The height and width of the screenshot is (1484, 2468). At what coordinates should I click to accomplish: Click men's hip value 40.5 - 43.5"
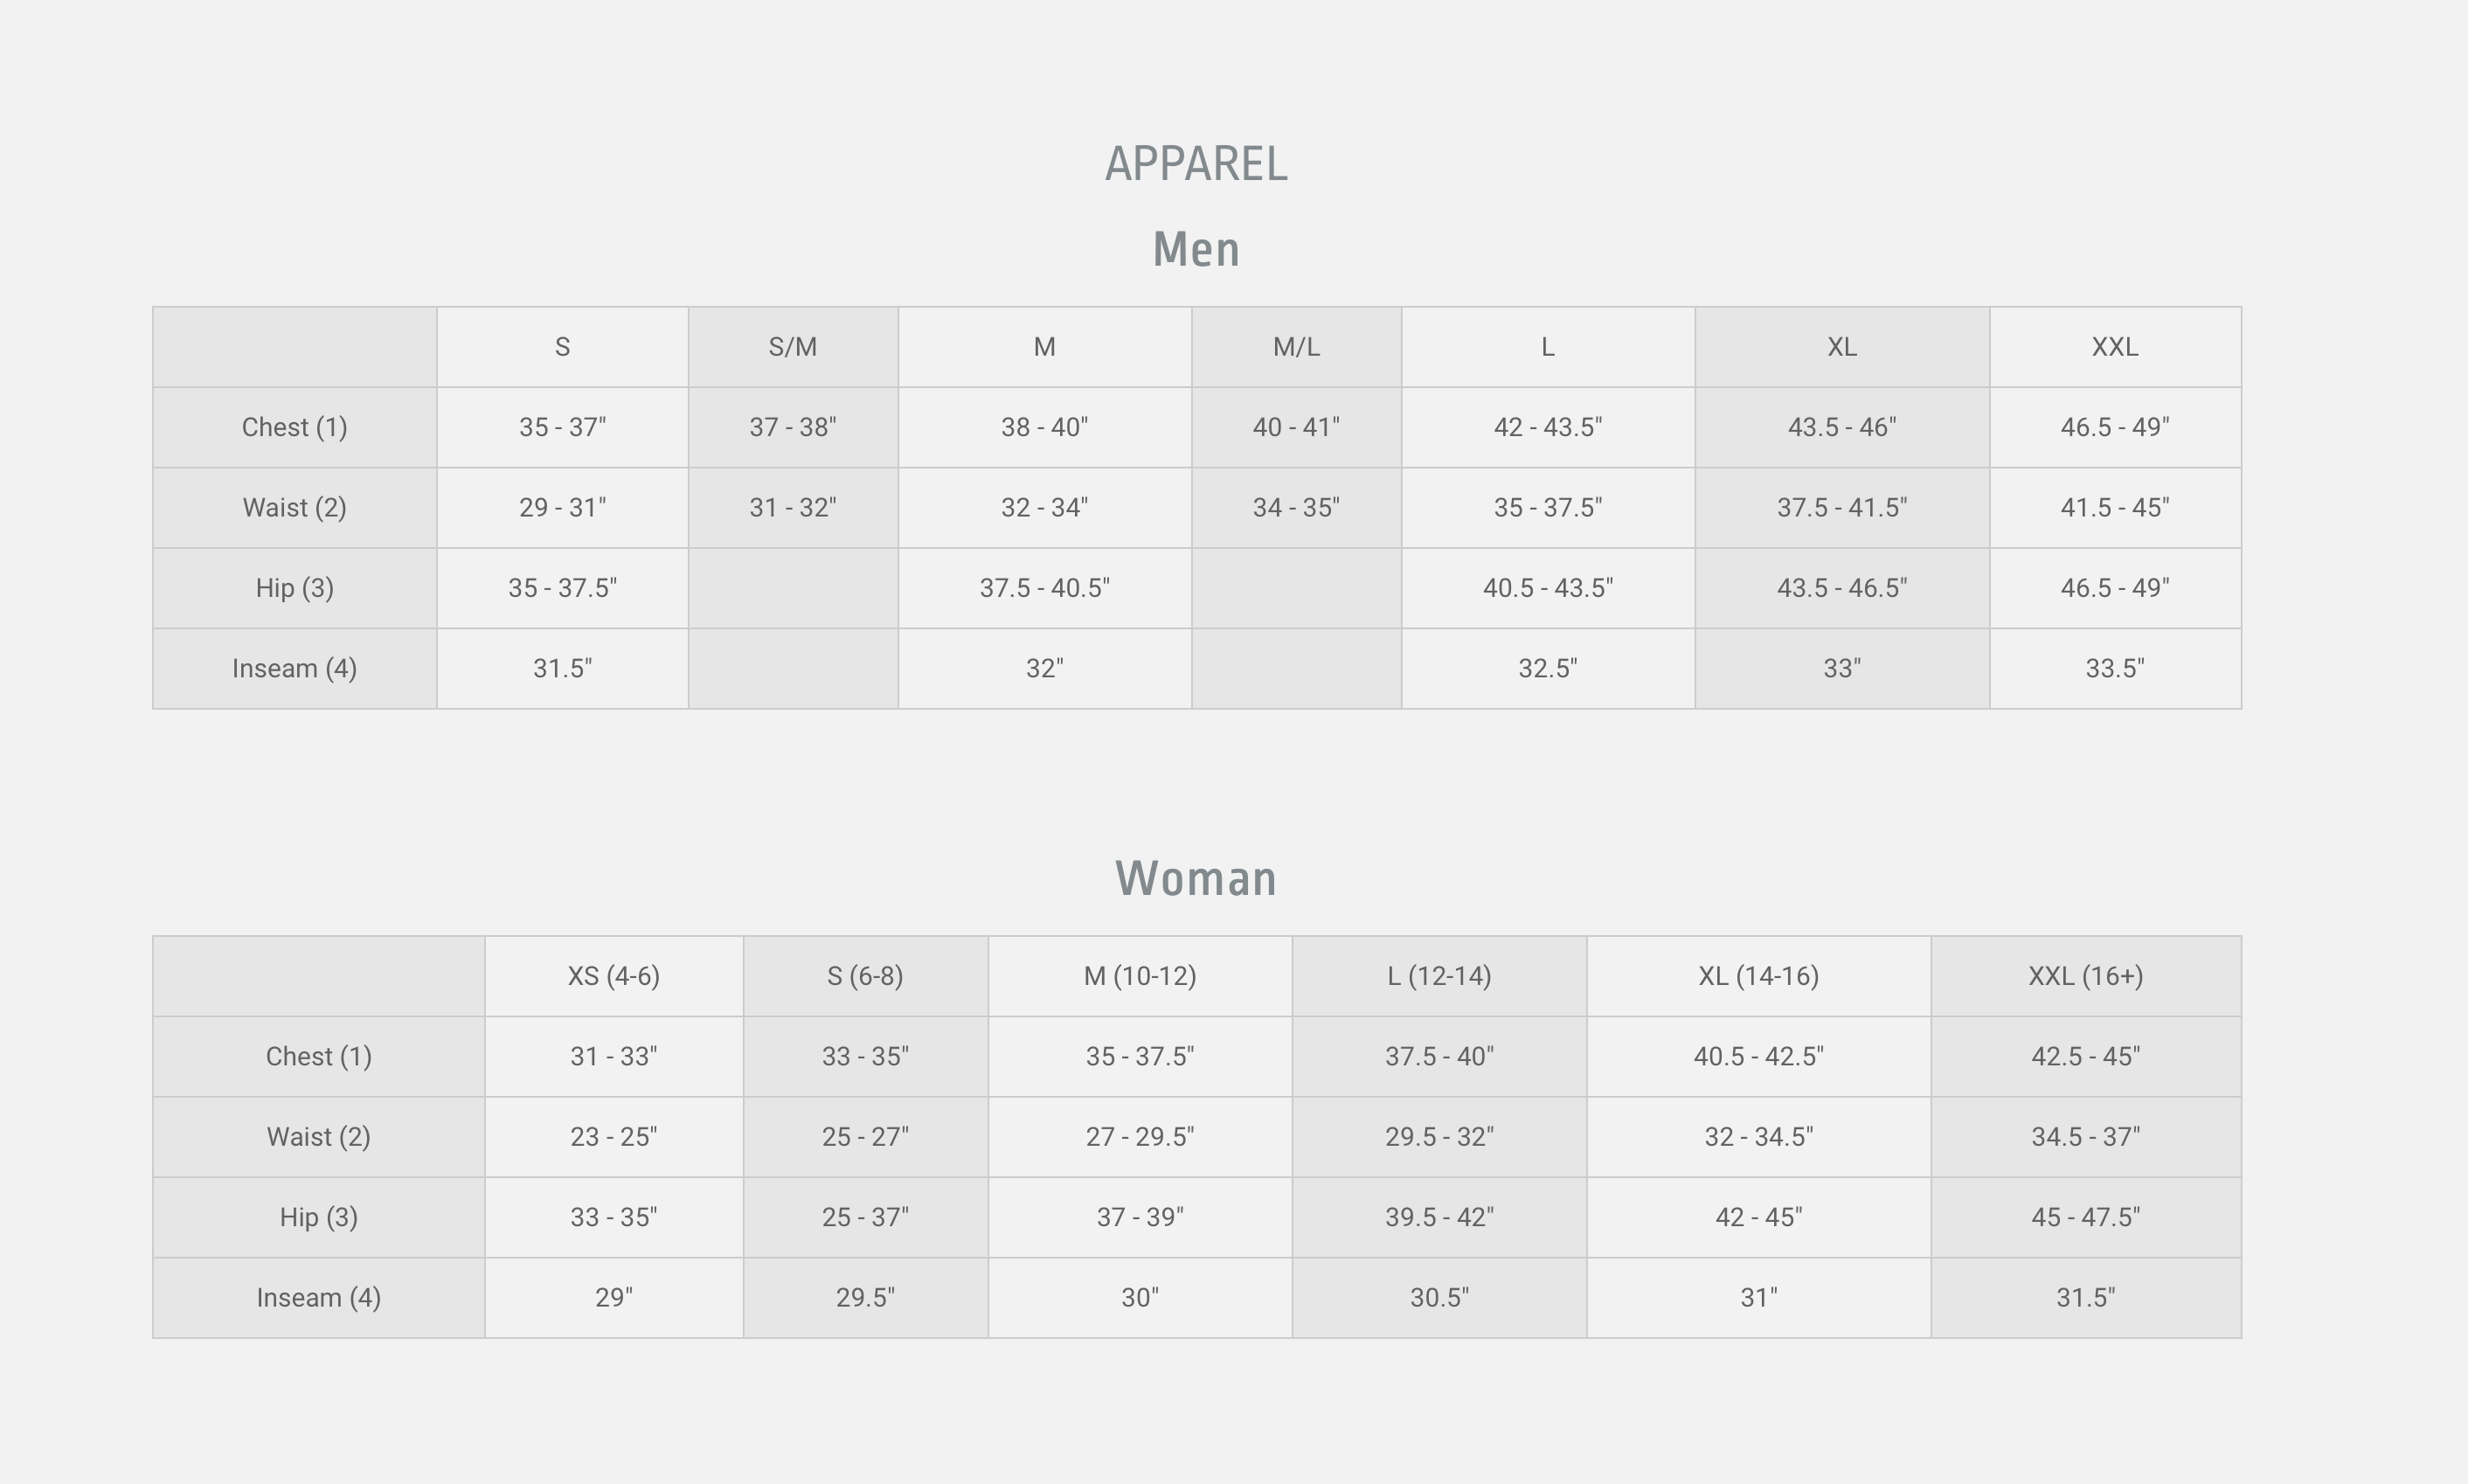(1548, 588)
